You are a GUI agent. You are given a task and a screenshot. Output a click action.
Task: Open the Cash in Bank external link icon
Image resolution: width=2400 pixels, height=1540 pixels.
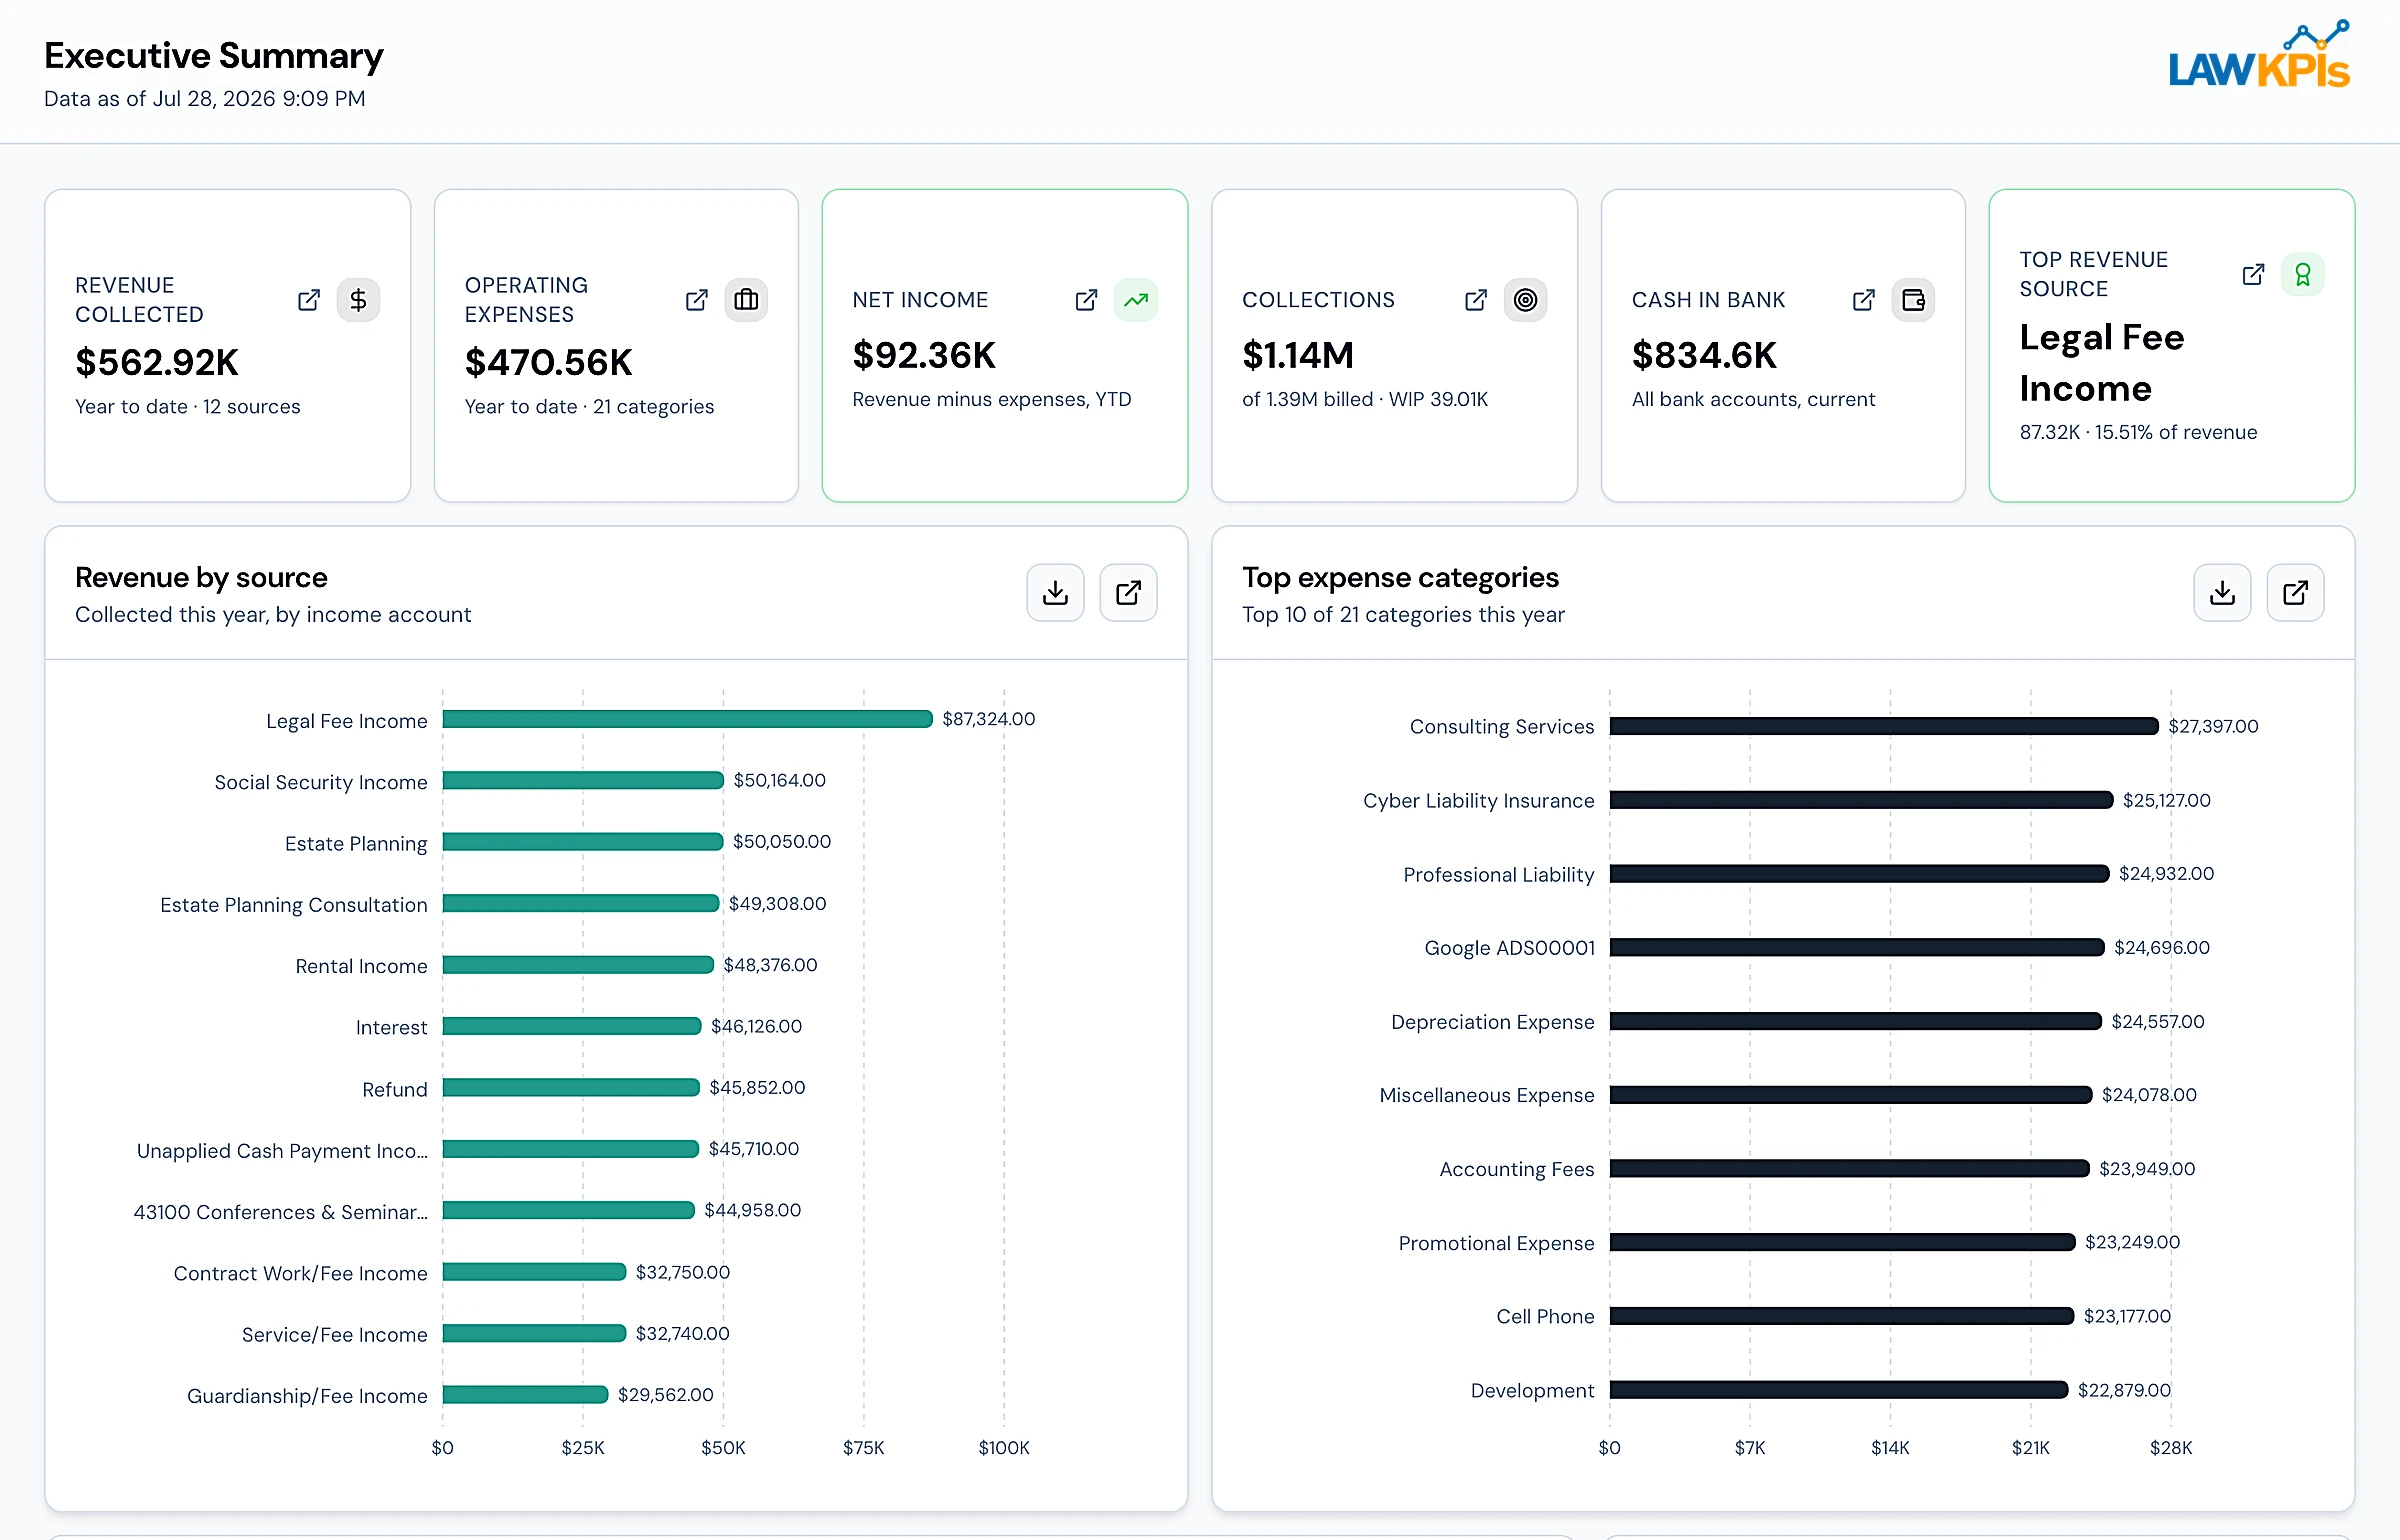[x=1864, y=300]
